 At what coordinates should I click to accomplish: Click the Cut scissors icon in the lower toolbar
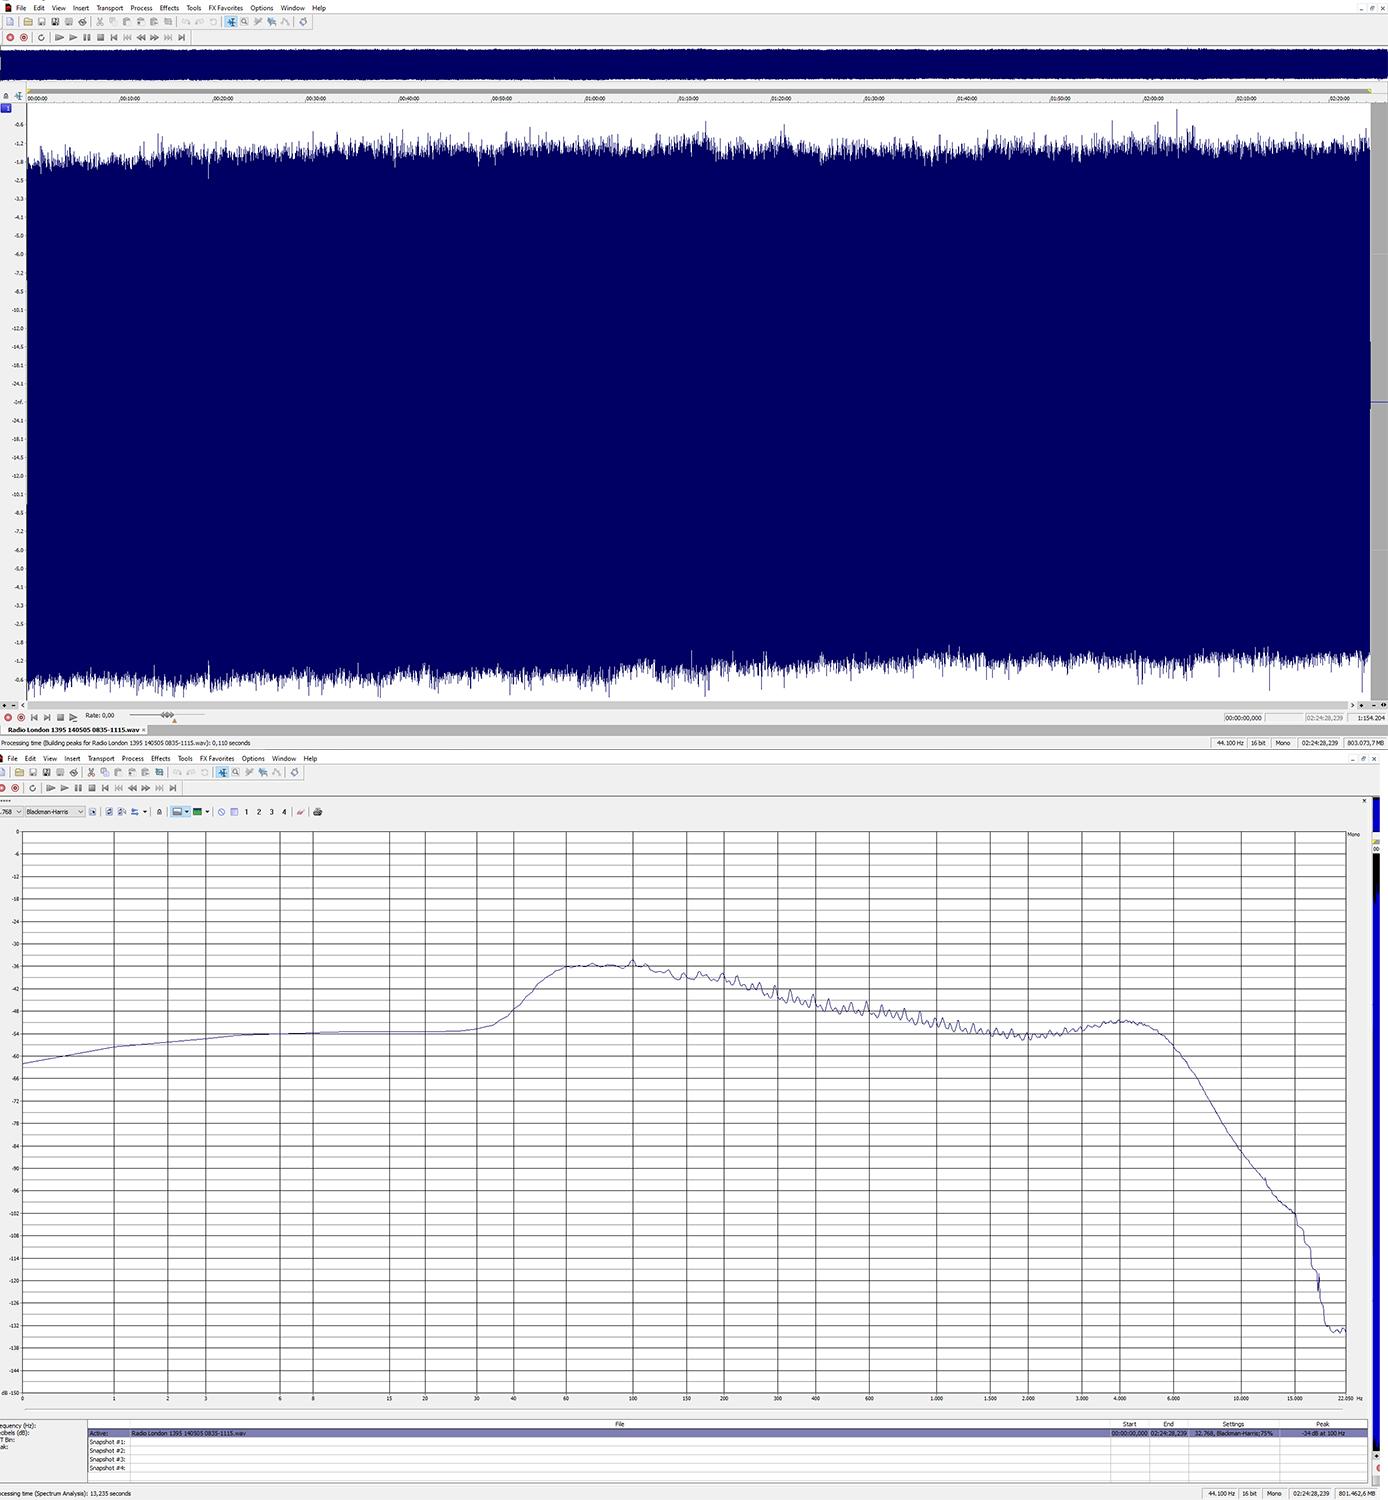(91, 773)
